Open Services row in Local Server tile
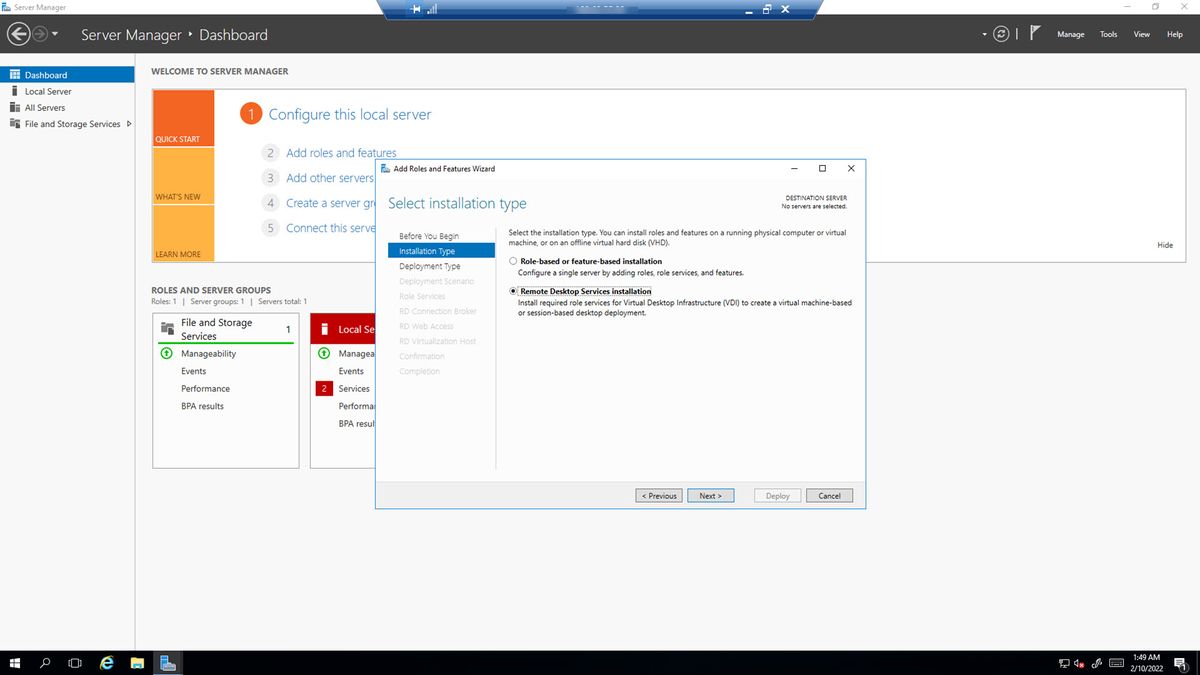The image size is (1200, 675). pyautogui.click(x=354, y=388)
